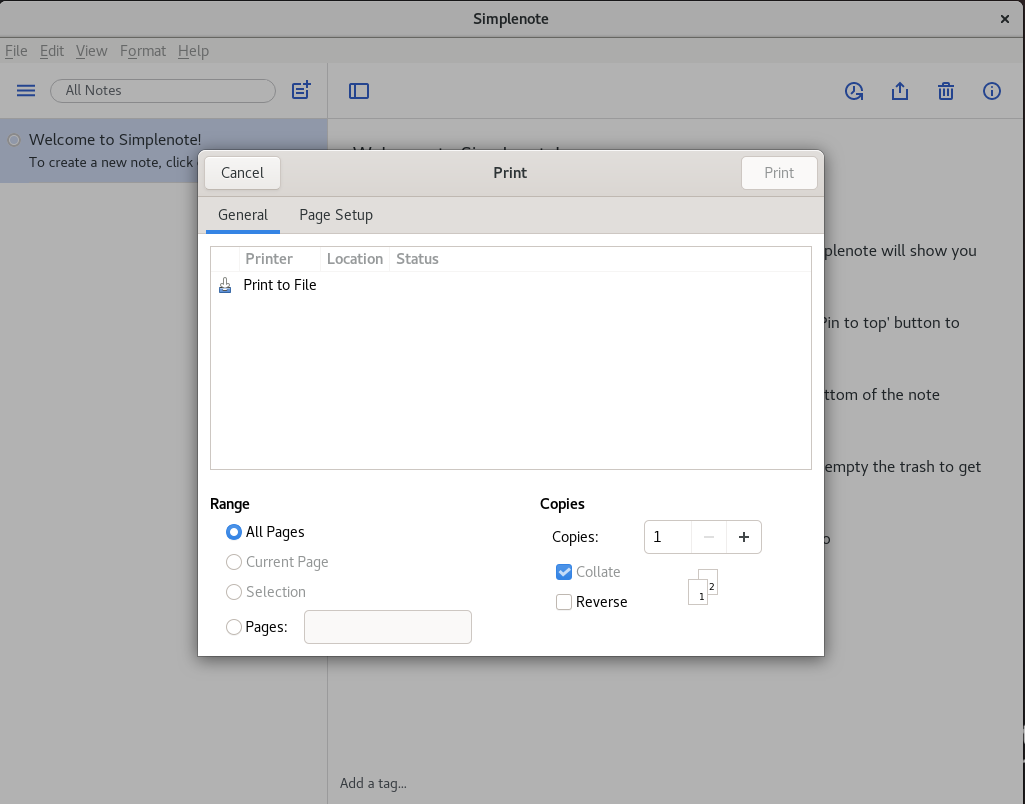Switch to the Page Setup tab
This screenshot has height=804, width=1025.
[336, 215]
